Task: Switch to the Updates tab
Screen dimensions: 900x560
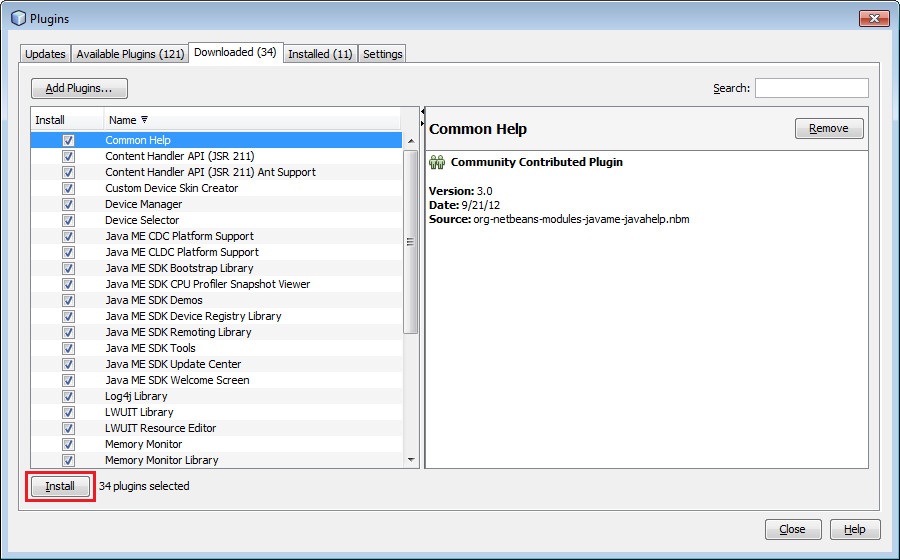Action: coord(45,54)
